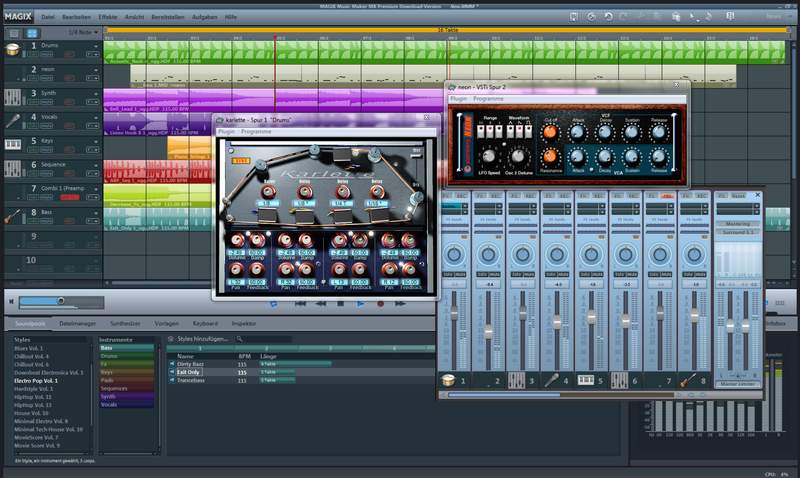Toggle the third Waveform switch on neon synth

click(529, 132)
